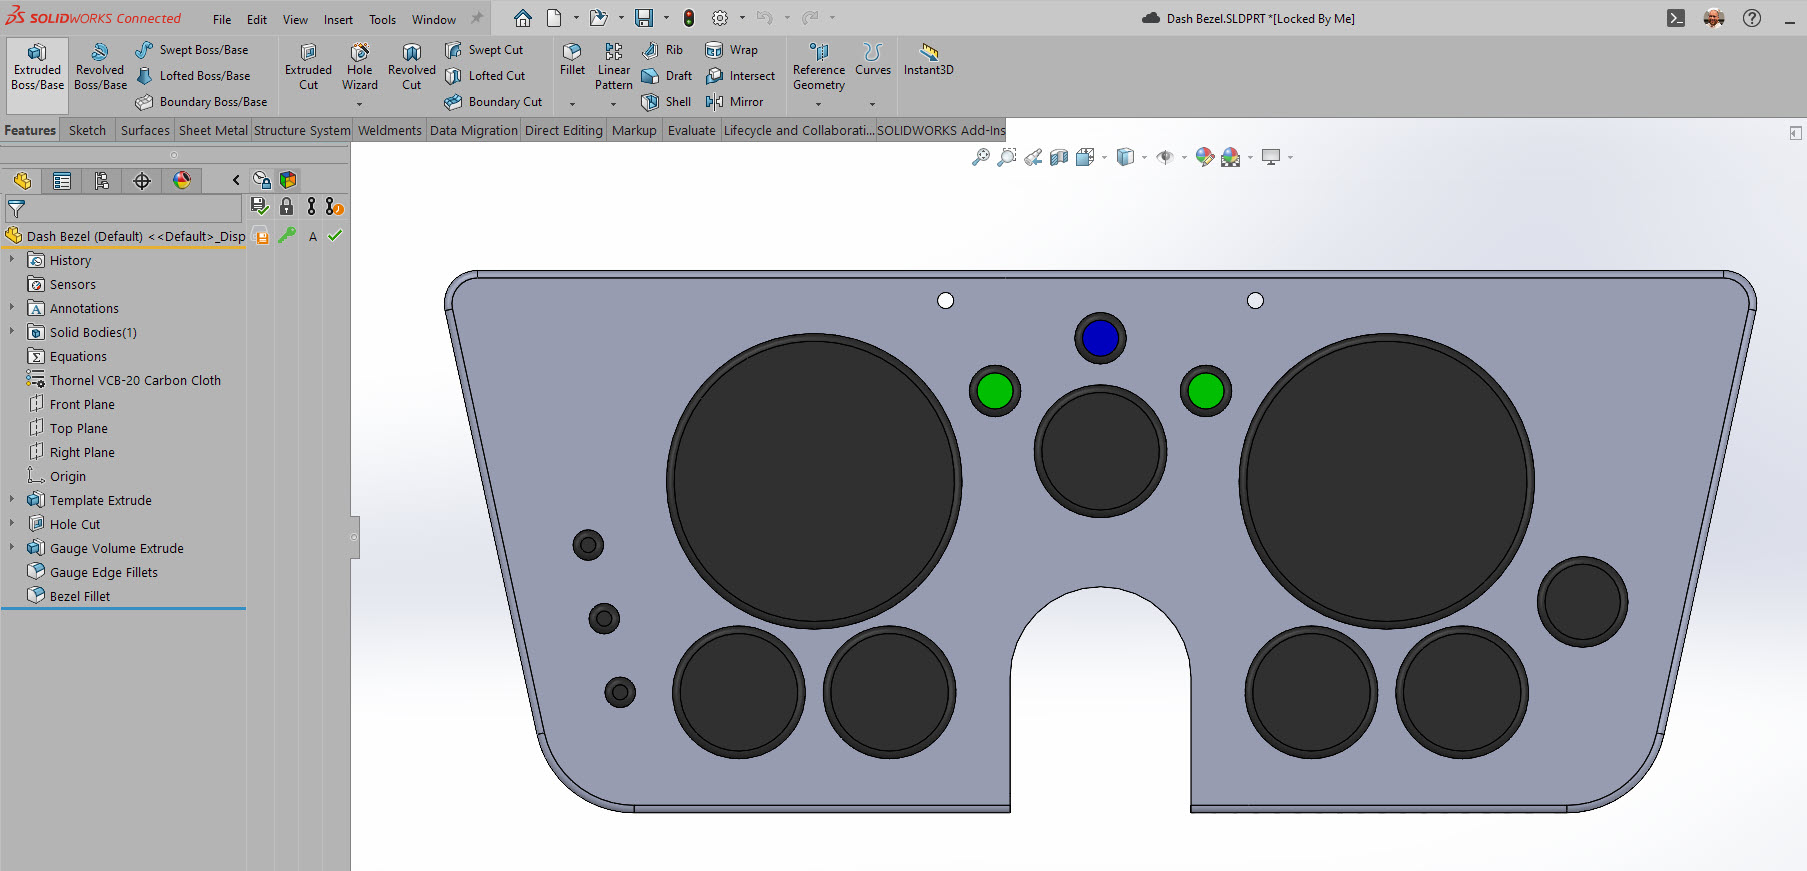Toggle the Hide/Show Items eye icon

pyautogui.click(x=1164, y=157)
